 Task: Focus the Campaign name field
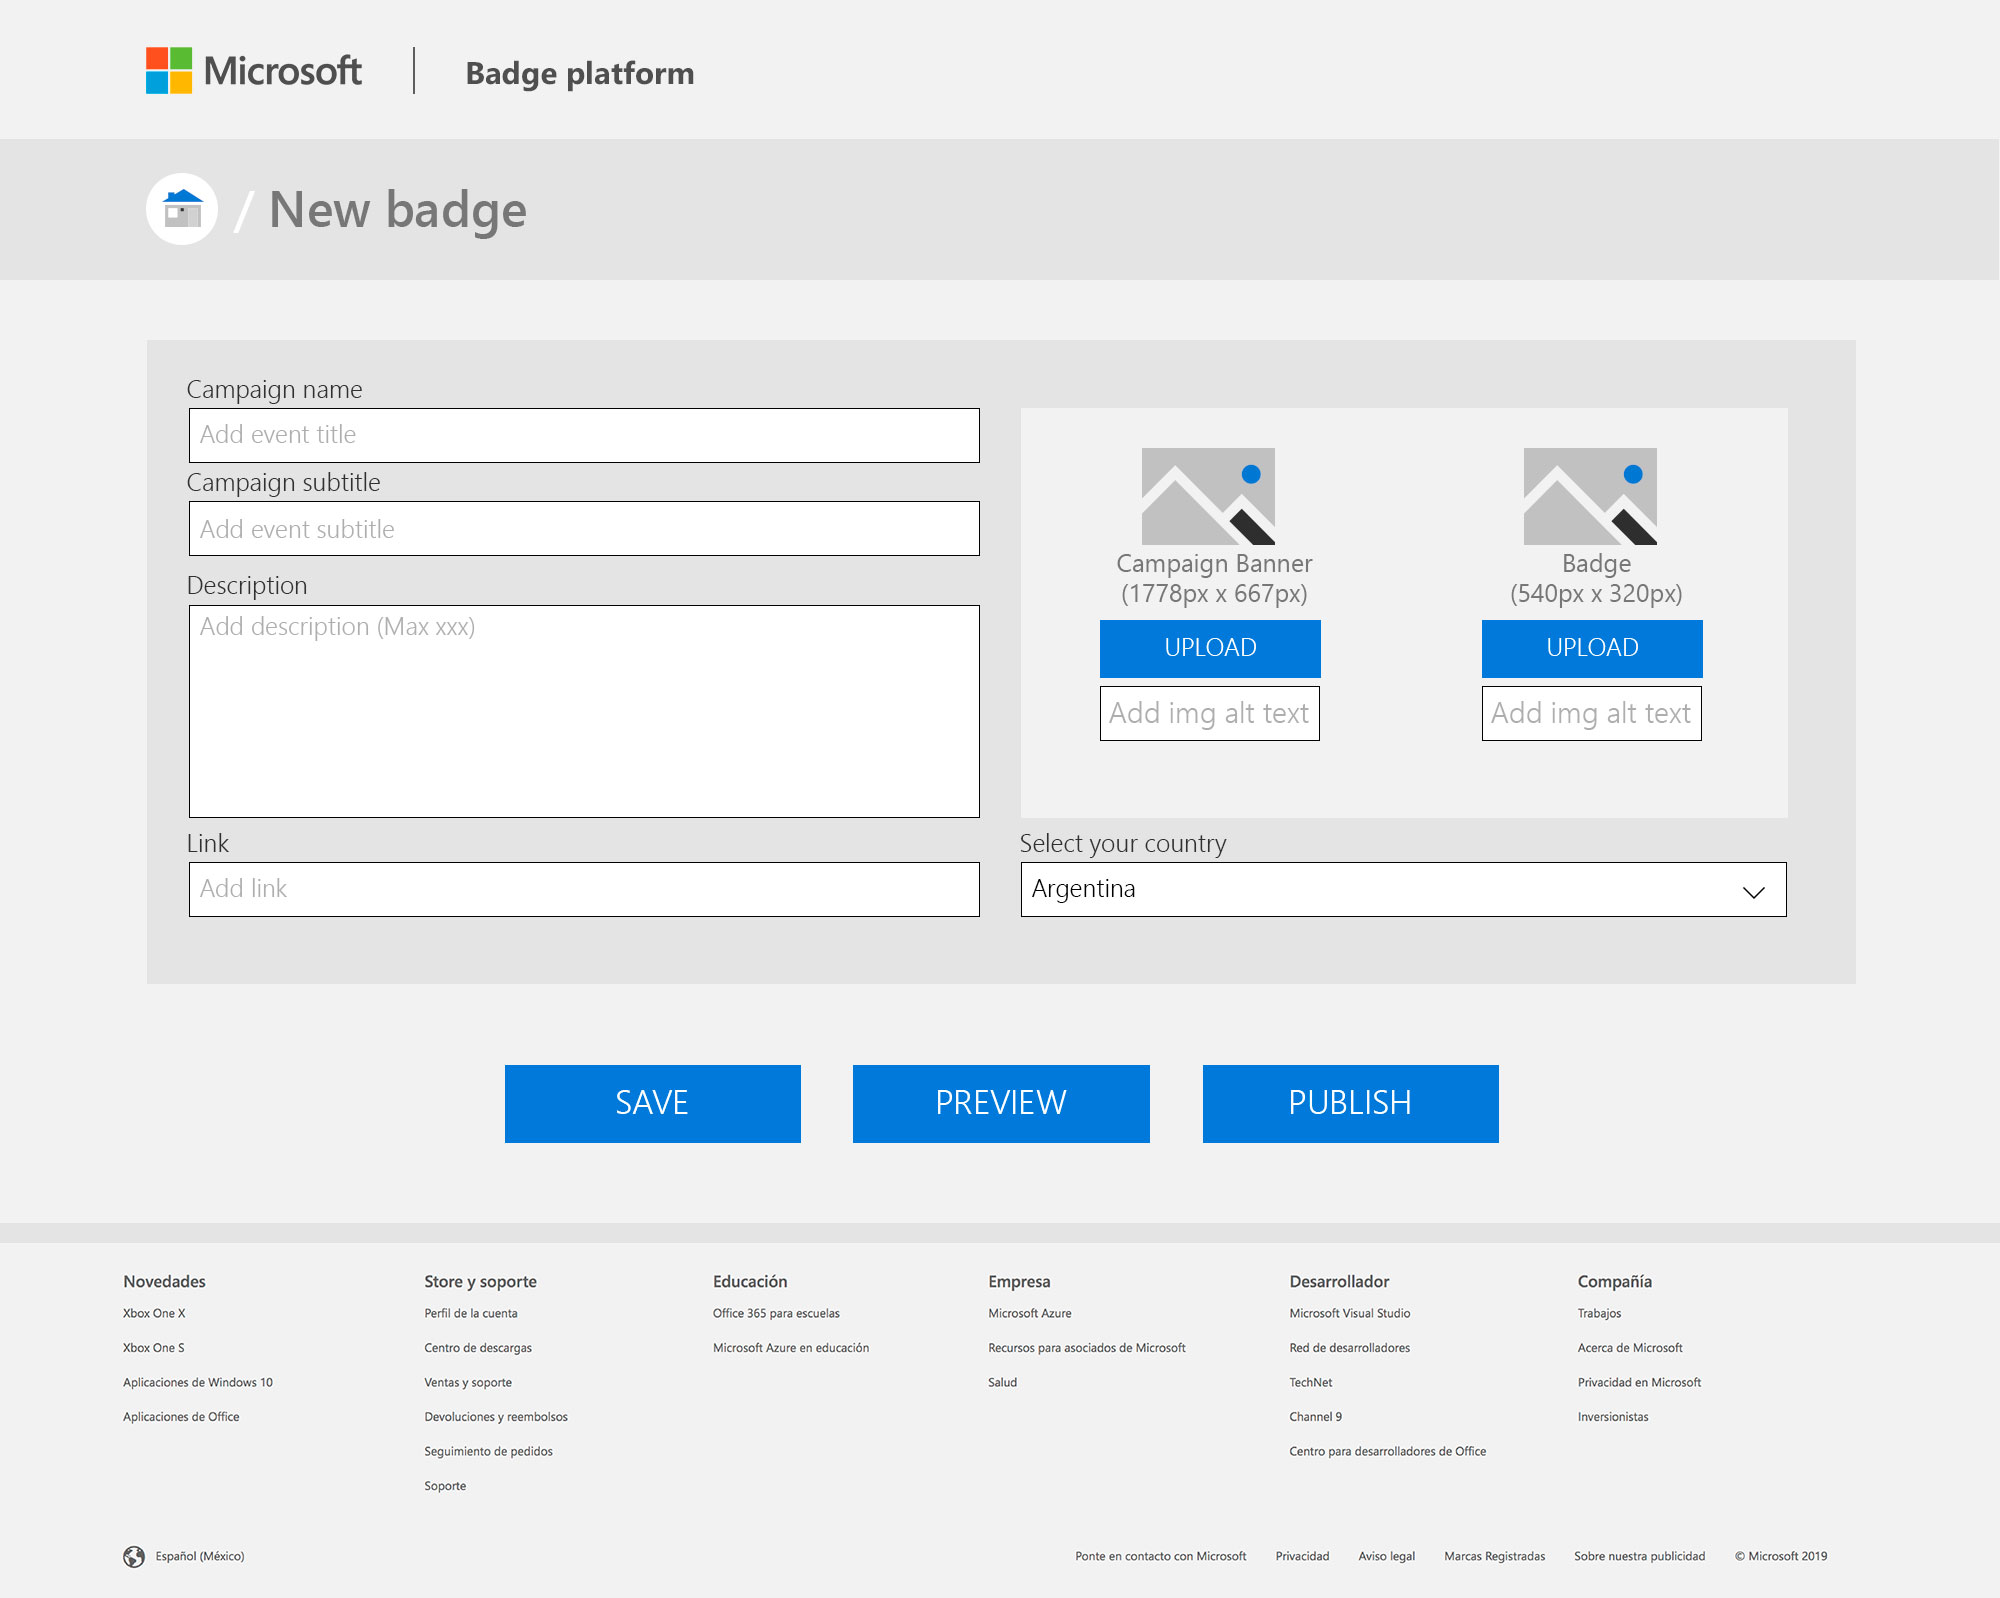coord(584,435)
